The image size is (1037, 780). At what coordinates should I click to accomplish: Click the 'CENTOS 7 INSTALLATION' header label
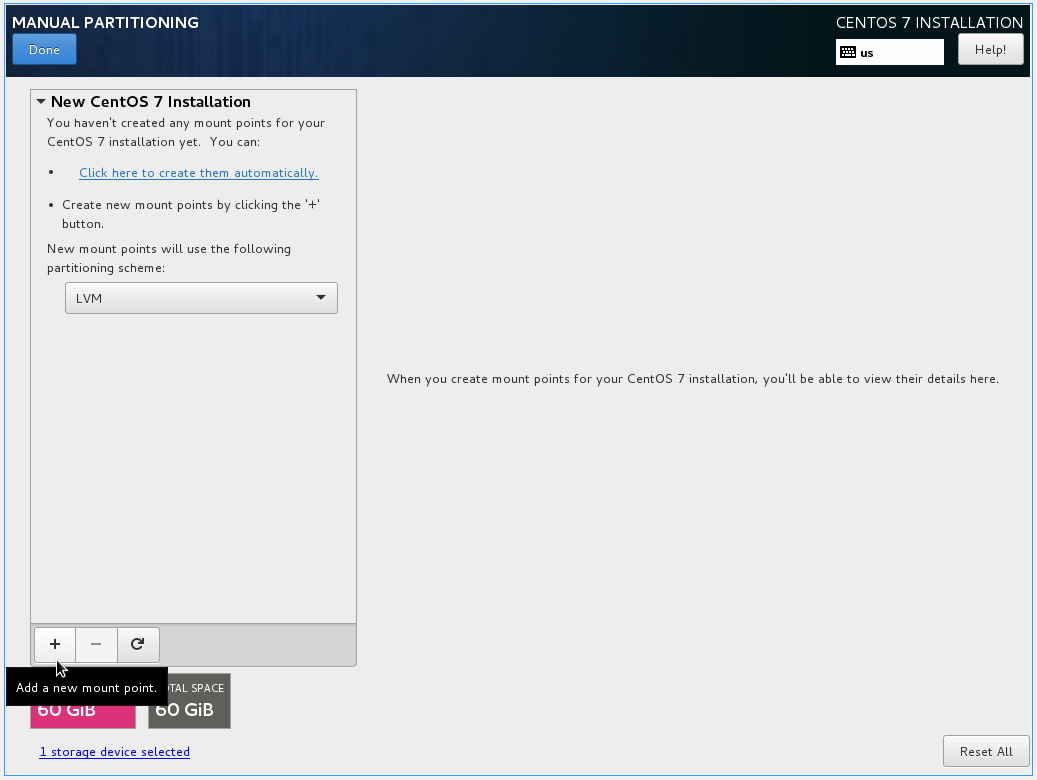(x=929, y=22)
